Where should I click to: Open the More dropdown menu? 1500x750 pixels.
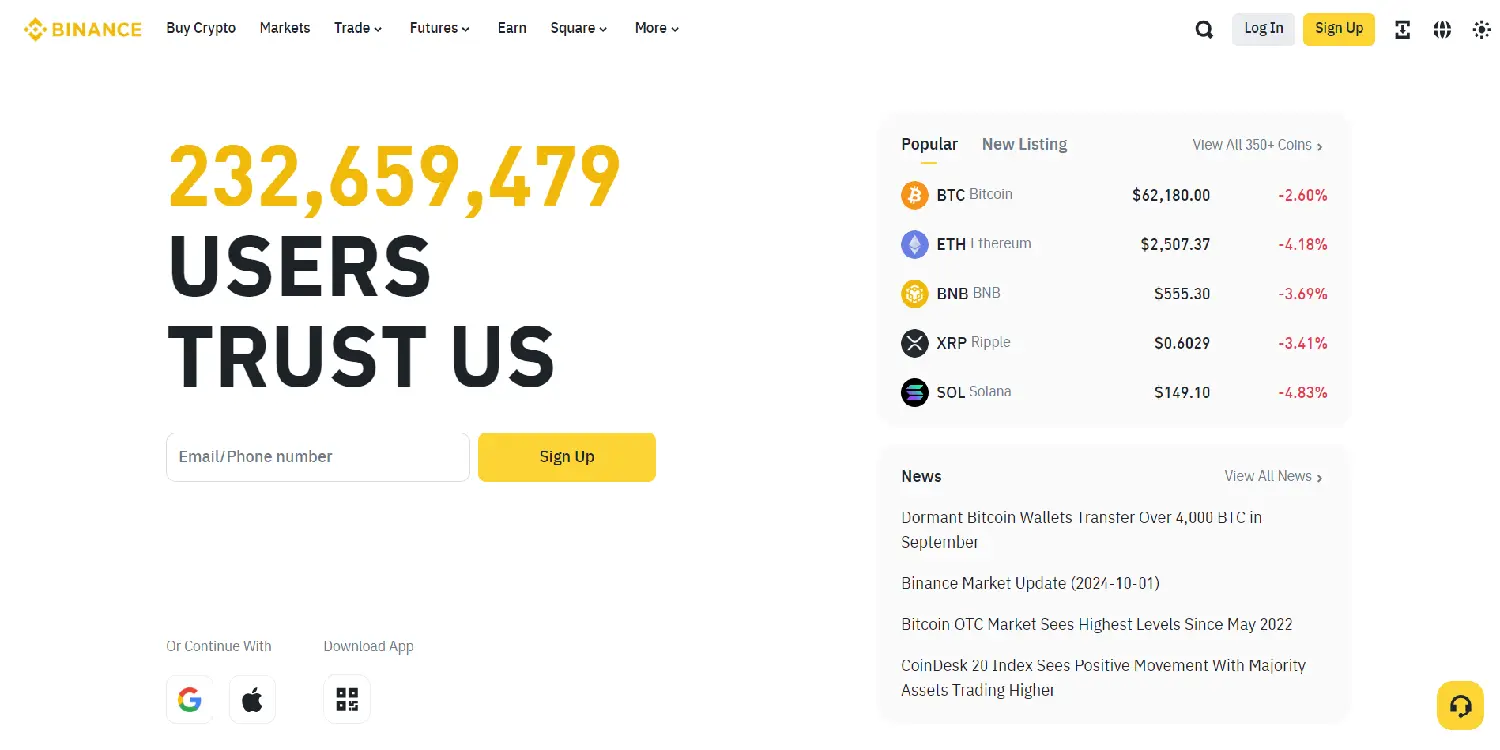coord(657,28)
